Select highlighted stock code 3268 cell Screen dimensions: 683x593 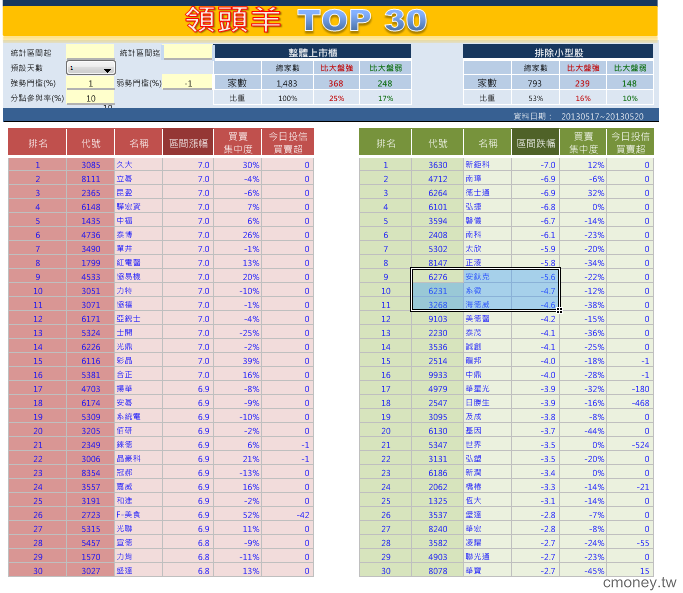click(x=438, y=305)
